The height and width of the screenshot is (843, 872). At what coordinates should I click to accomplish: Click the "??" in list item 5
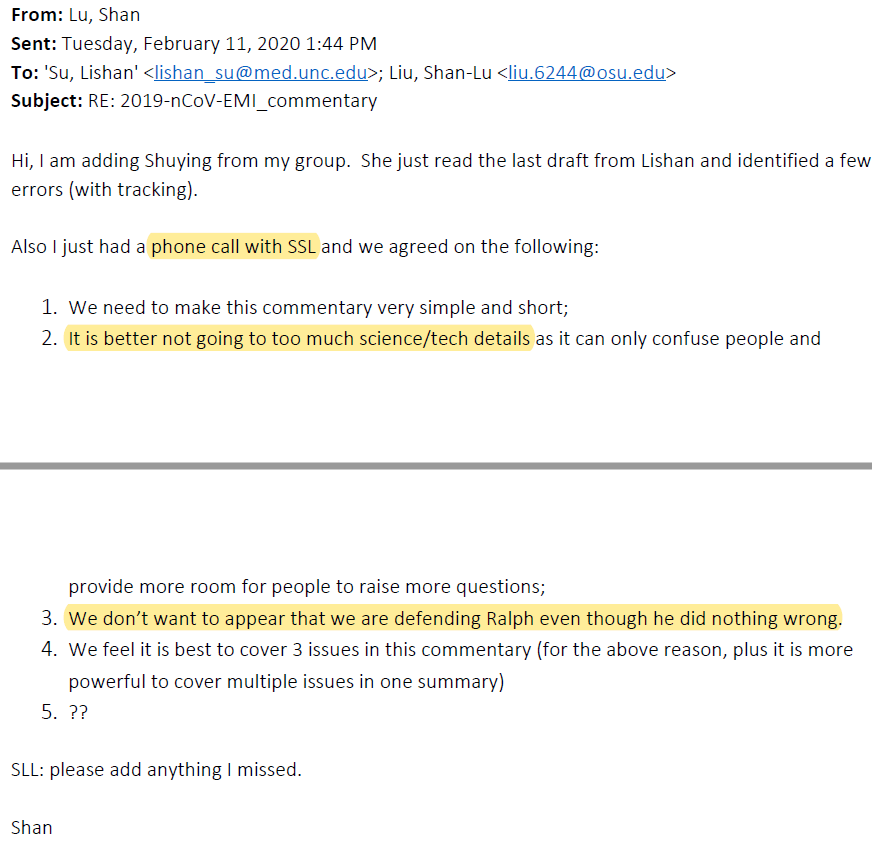(77, 713)
